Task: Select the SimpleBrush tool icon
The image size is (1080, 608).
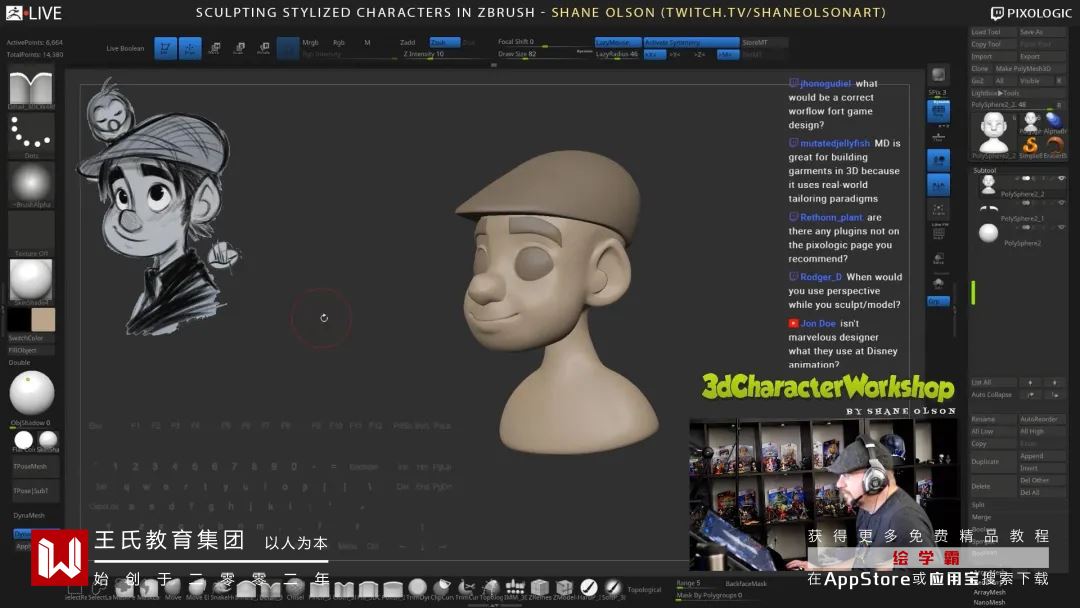Action: coord(1030,145)
